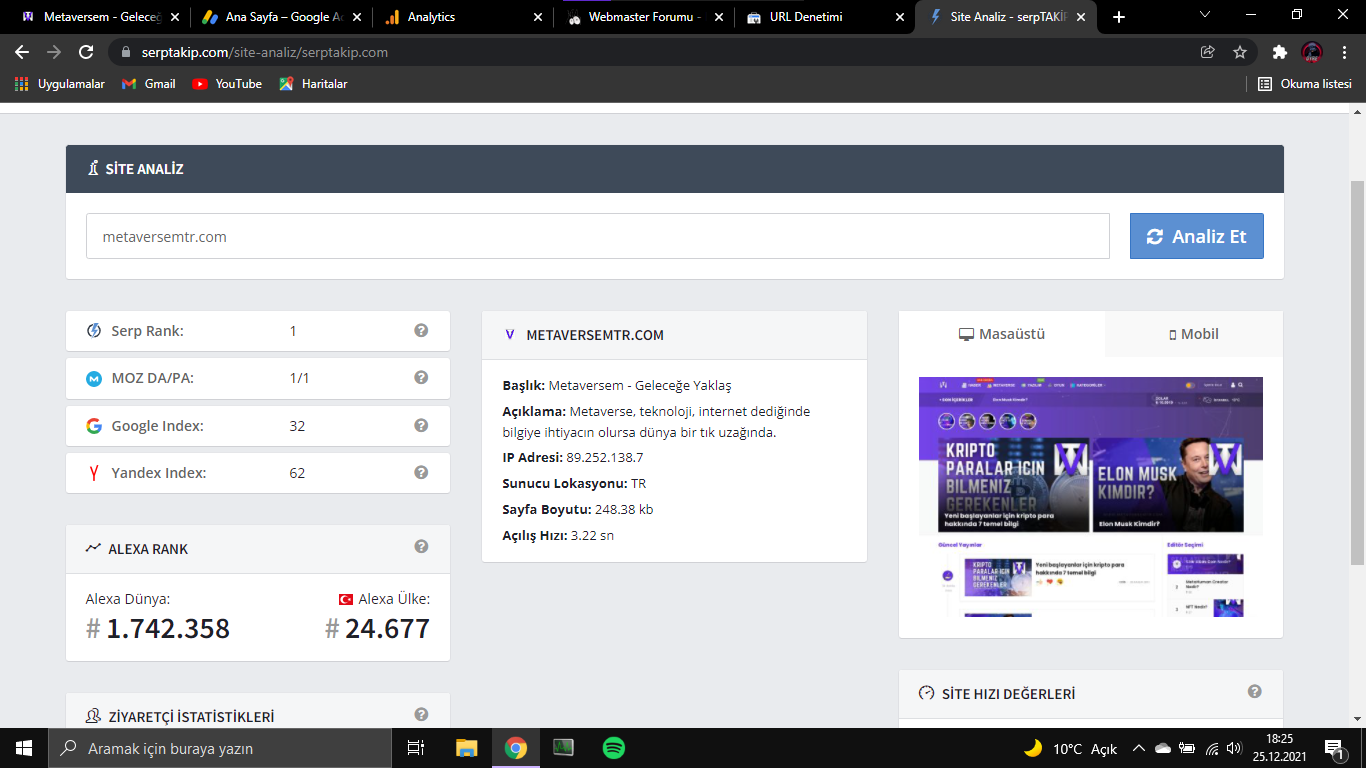Open the Chrome extensions puzzle icon
Image resolution: width=1366 pixels, height=768 pixels.
(x=1280, y=52)
